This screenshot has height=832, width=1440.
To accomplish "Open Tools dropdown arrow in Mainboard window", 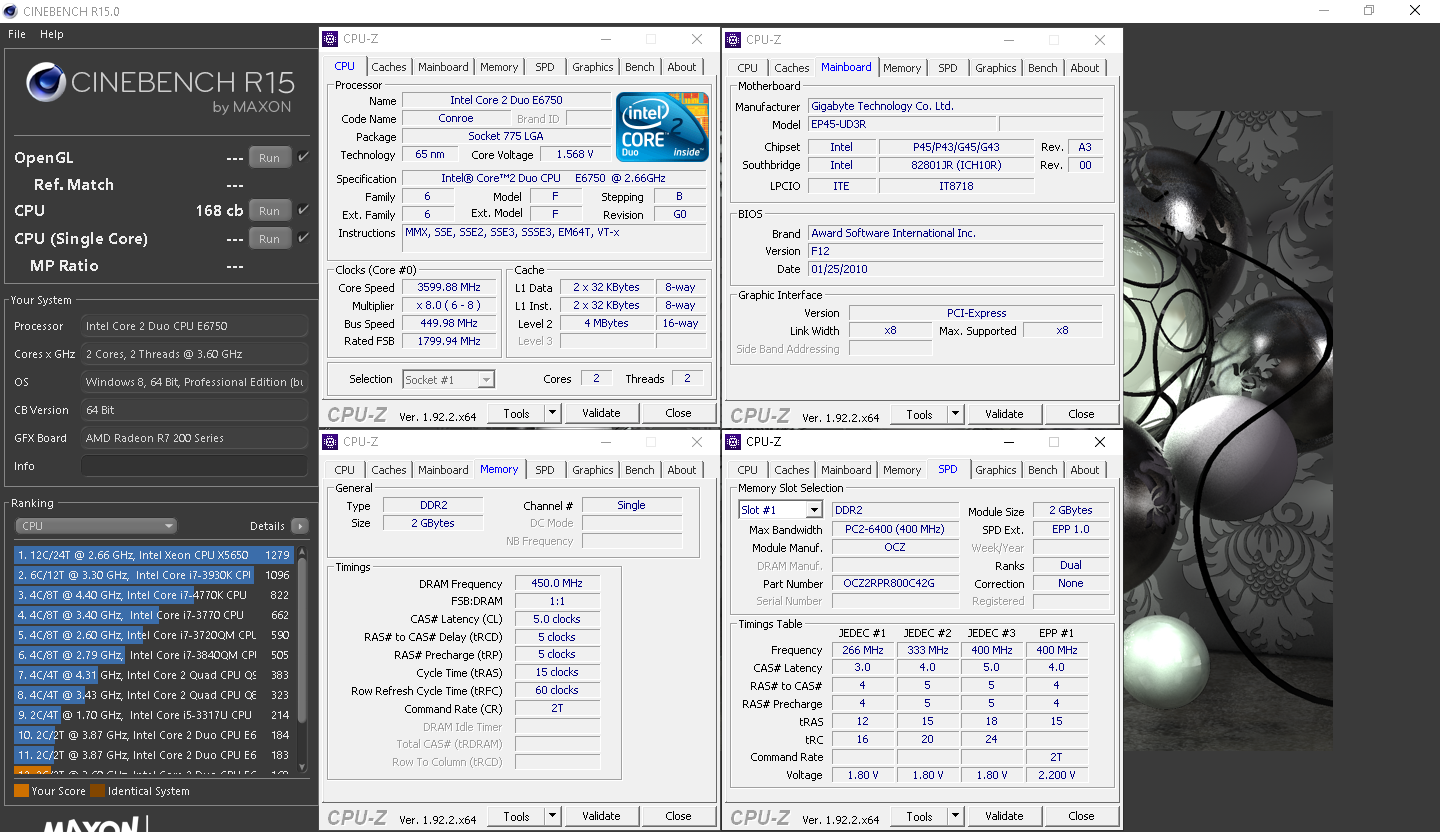I will pyautogui.click(x=955, y=414).
